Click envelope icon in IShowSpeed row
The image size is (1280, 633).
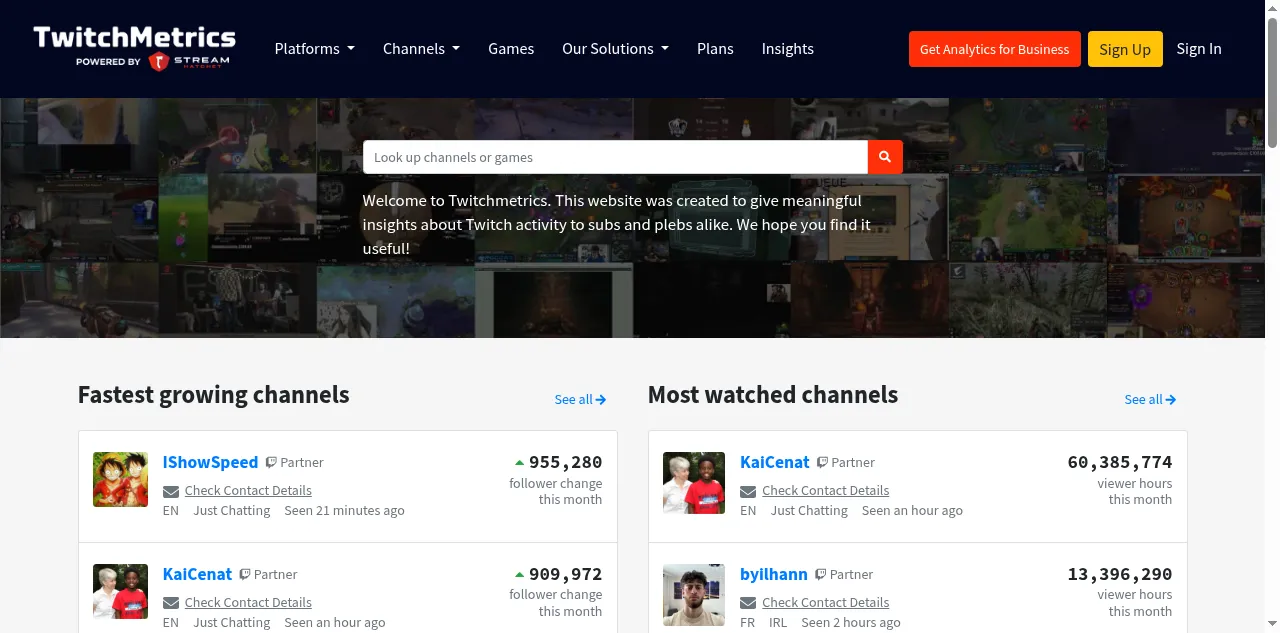pos(171,491)
